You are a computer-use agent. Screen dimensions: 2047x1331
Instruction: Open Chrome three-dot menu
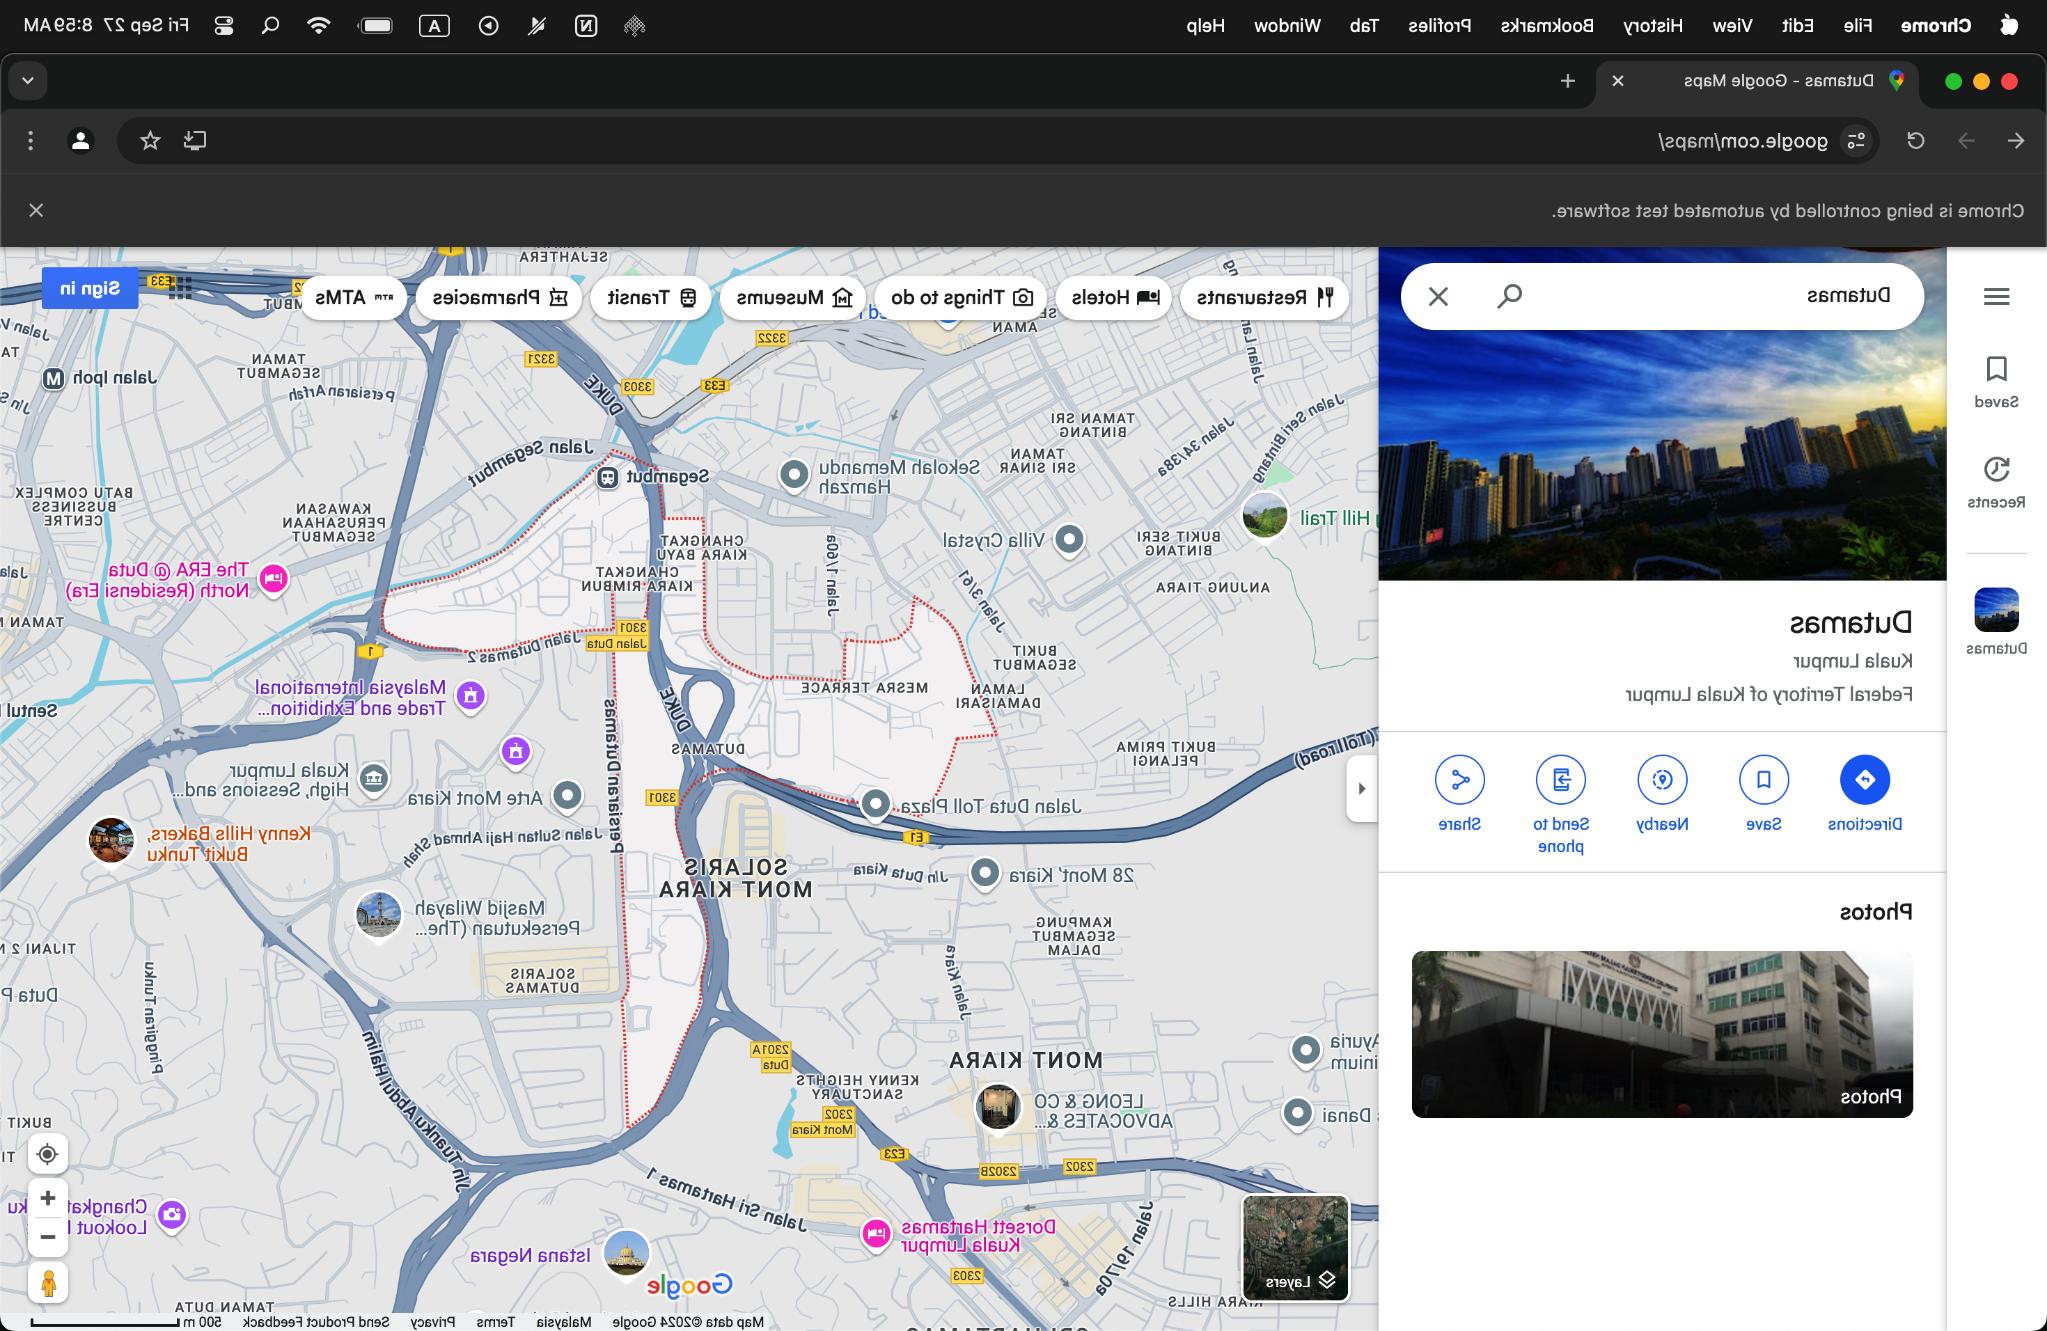(31, 141)
